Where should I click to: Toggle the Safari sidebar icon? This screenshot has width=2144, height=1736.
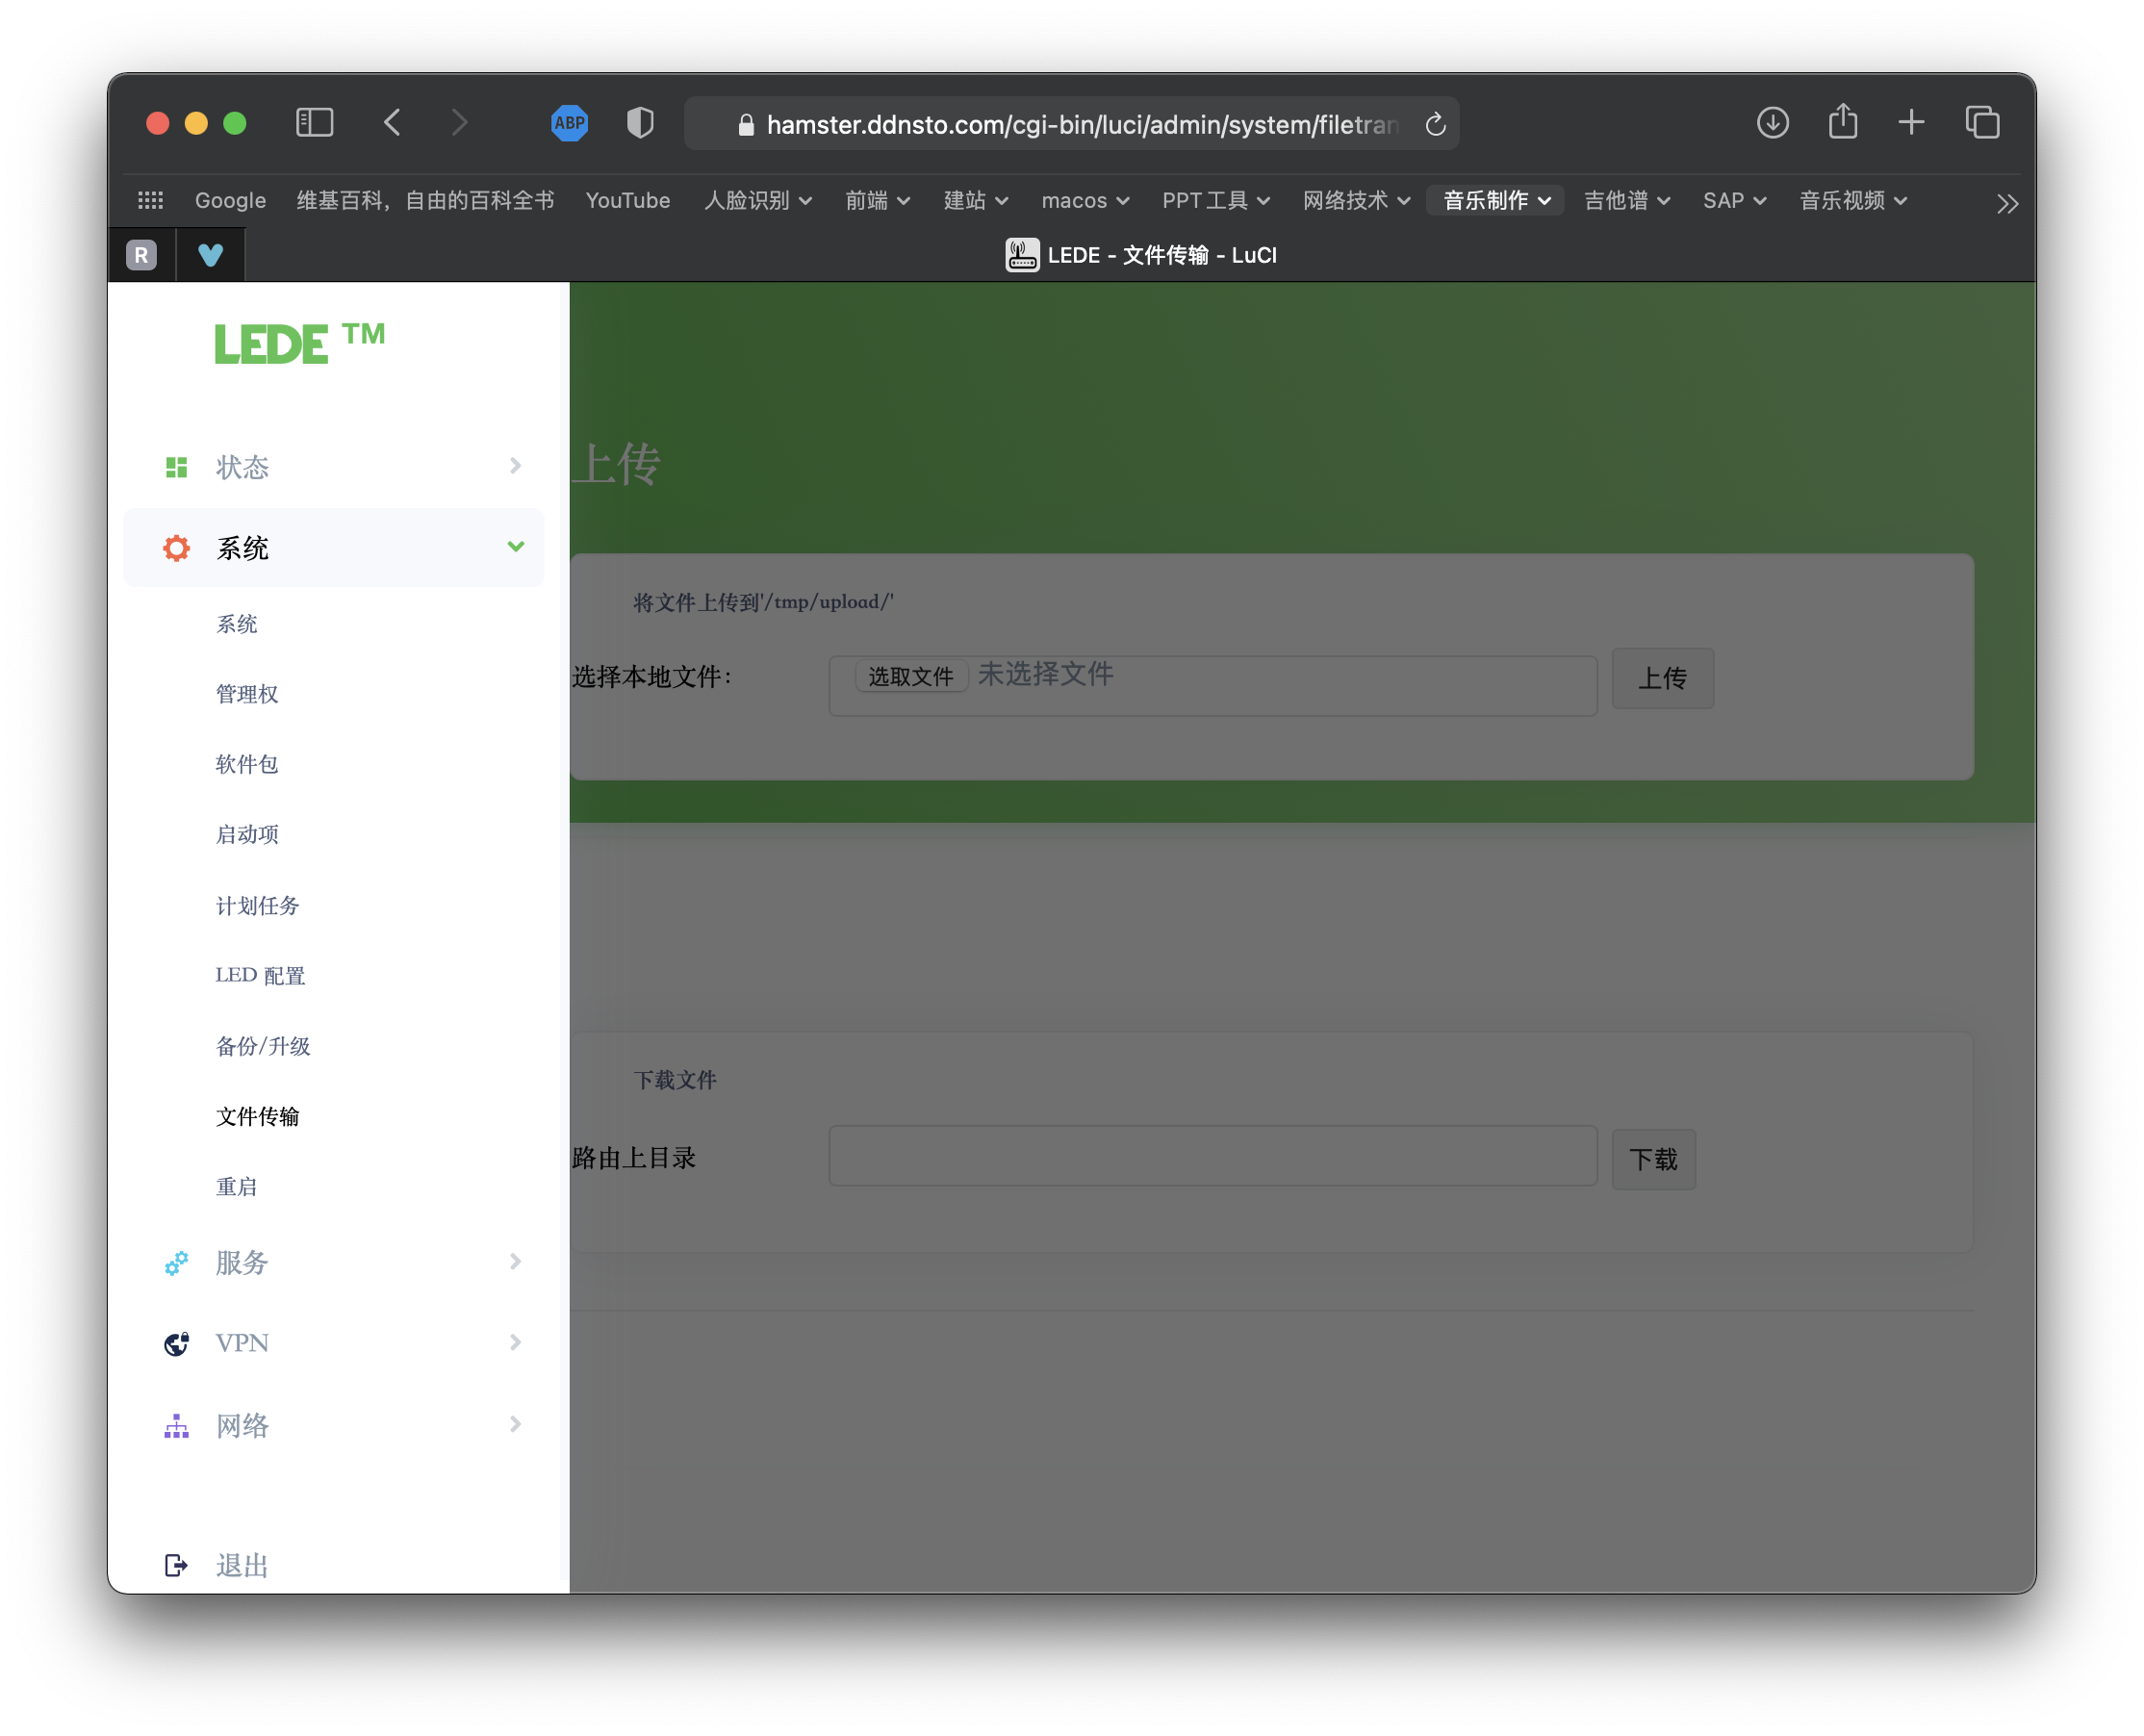315,123
